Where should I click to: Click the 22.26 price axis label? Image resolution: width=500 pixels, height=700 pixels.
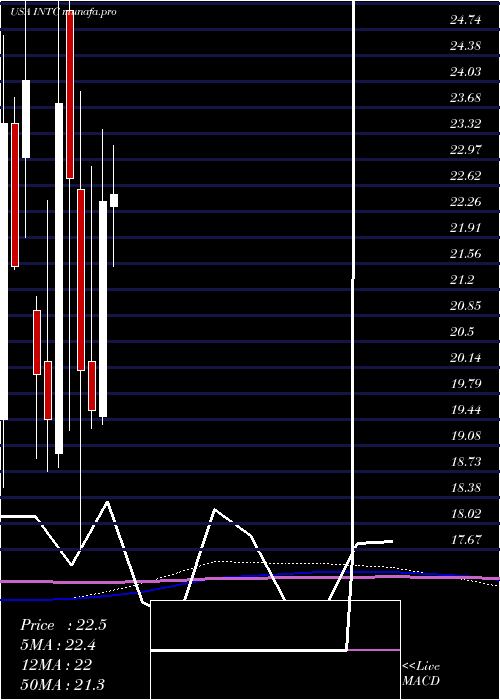pyautogui.click(x=466, y=202)
